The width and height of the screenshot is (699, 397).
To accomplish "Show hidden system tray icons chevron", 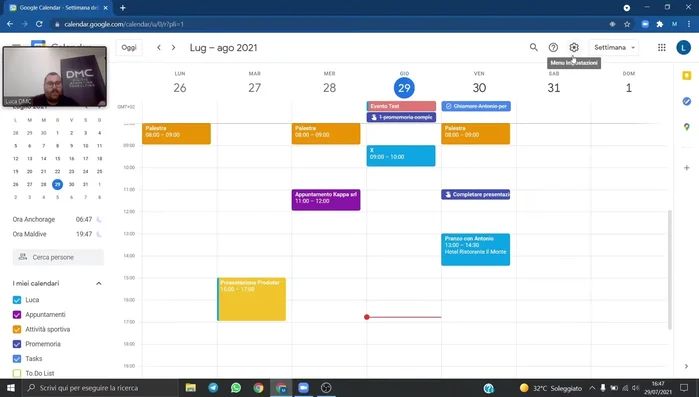I will 592,388.
